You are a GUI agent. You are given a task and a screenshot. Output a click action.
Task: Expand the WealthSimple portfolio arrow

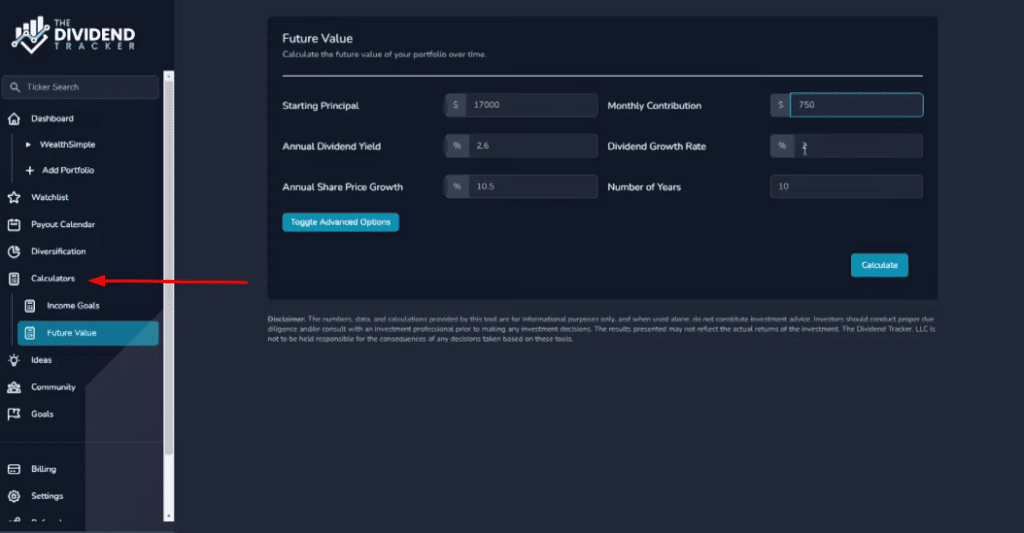pos(28,145)
